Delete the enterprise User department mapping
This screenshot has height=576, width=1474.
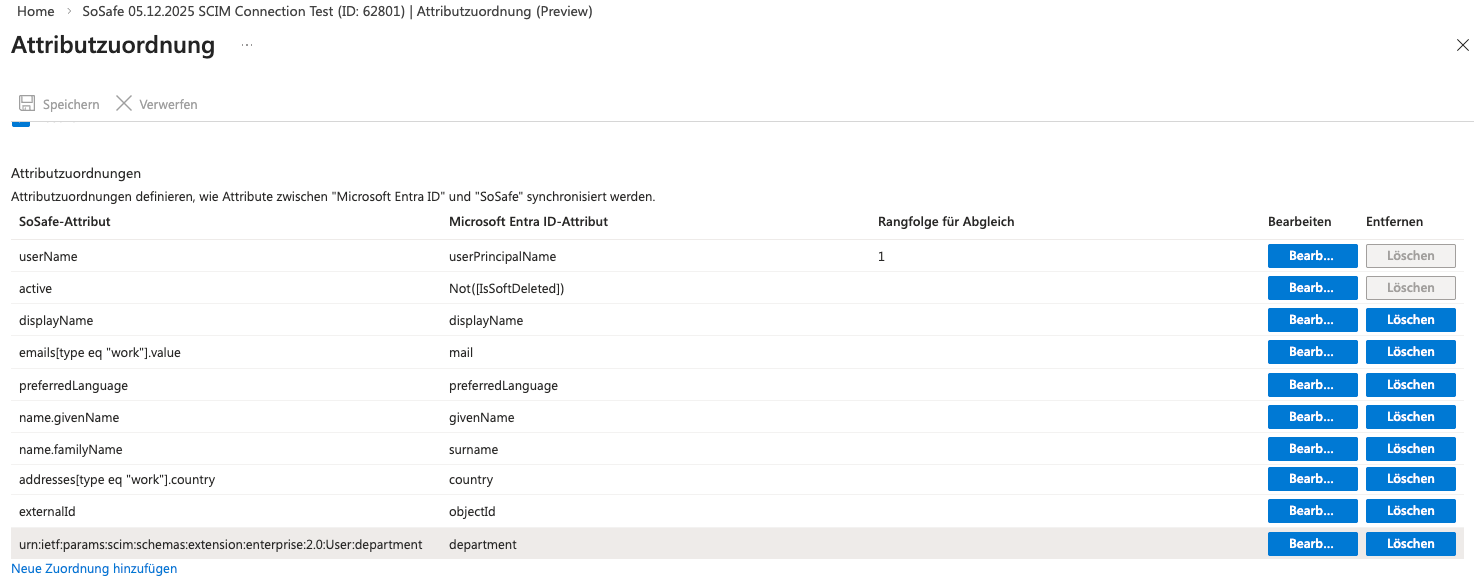tap(1410, 544)
